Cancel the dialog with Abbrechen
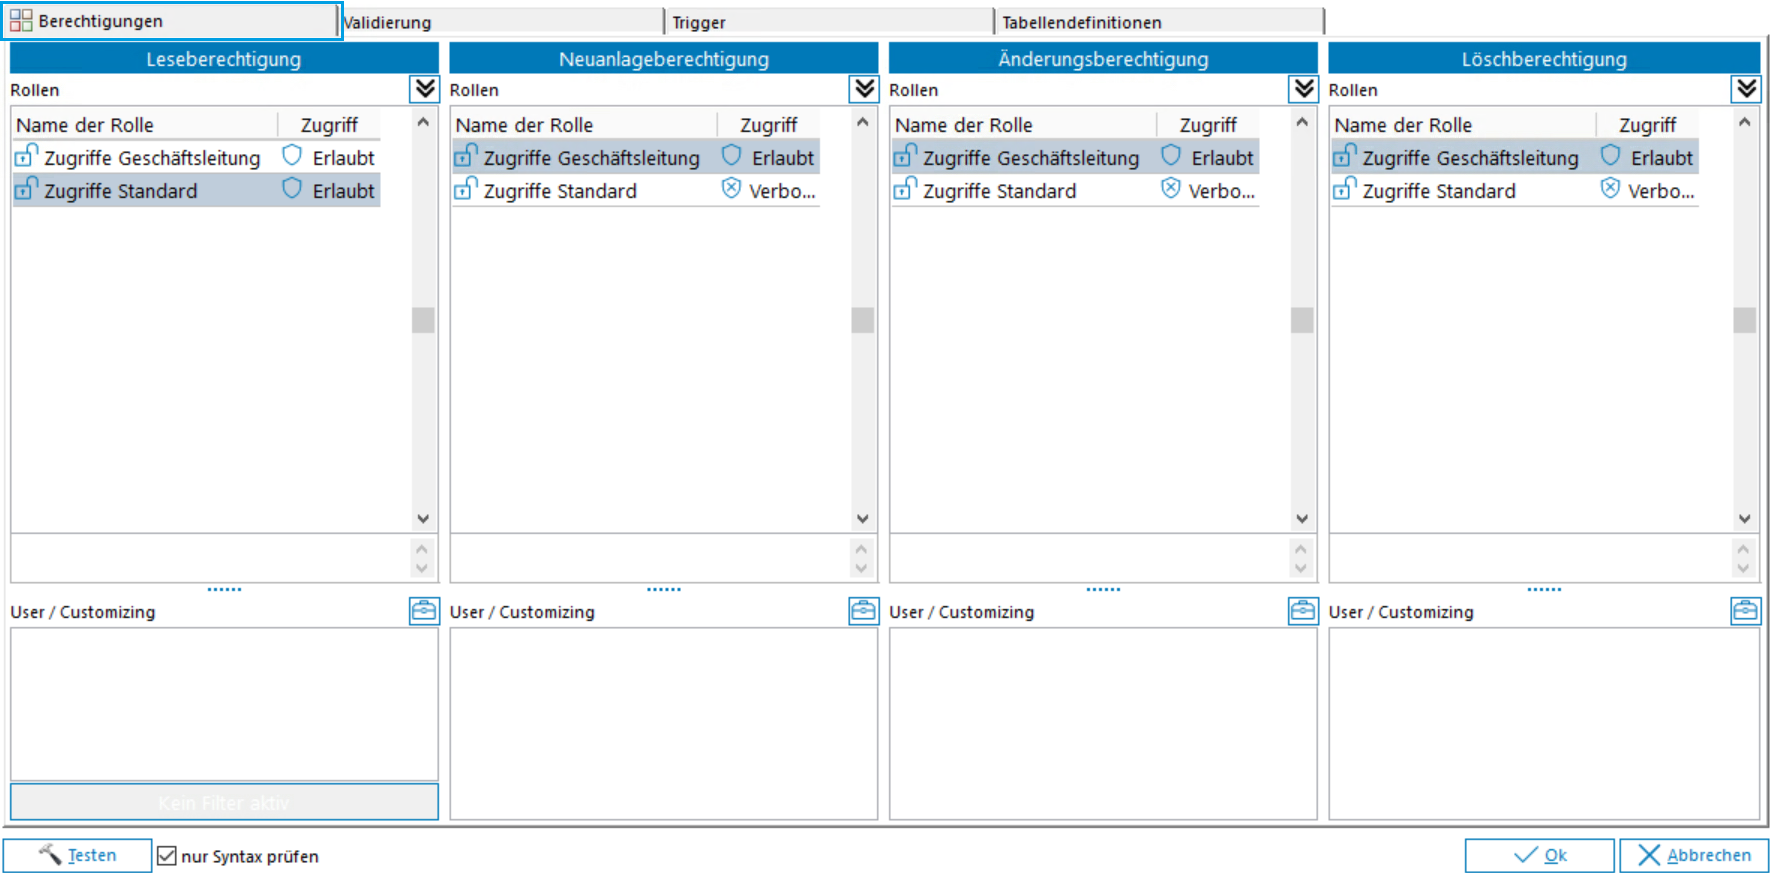 (1694, 856)
